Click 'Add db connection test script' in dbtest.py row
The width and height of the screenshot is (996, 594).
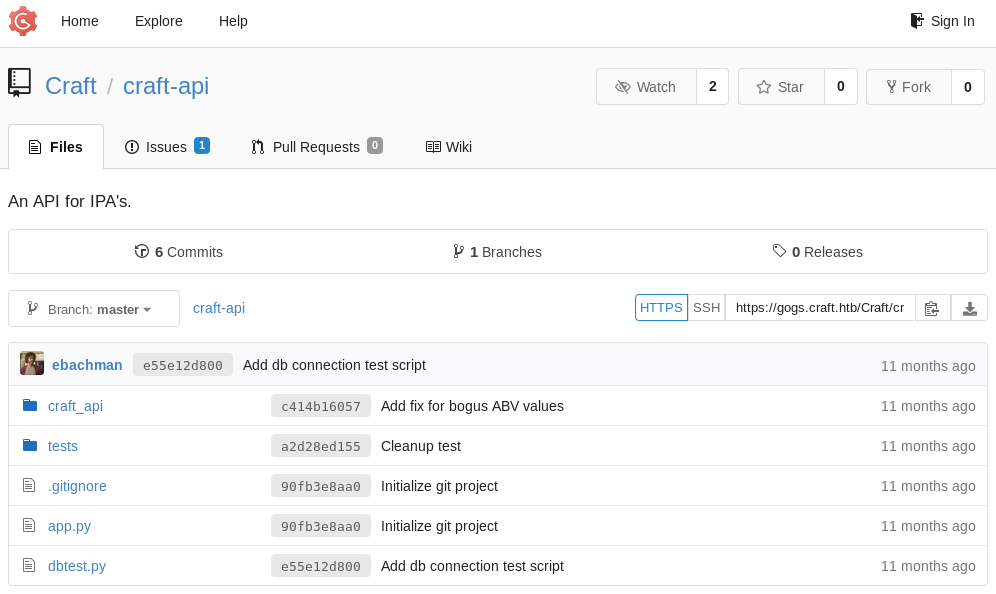pos(473,566)
